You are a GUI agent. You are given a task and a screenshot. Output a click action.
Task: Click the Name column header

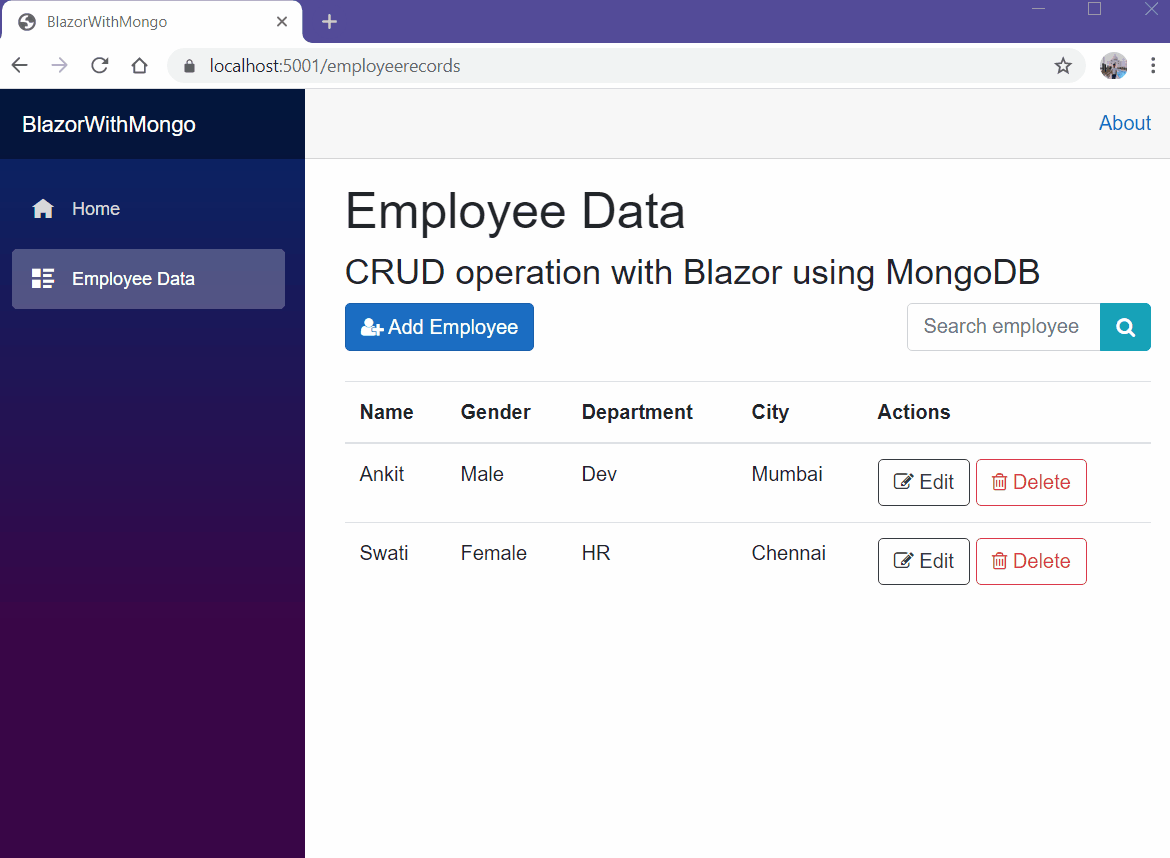coord(387,412)
